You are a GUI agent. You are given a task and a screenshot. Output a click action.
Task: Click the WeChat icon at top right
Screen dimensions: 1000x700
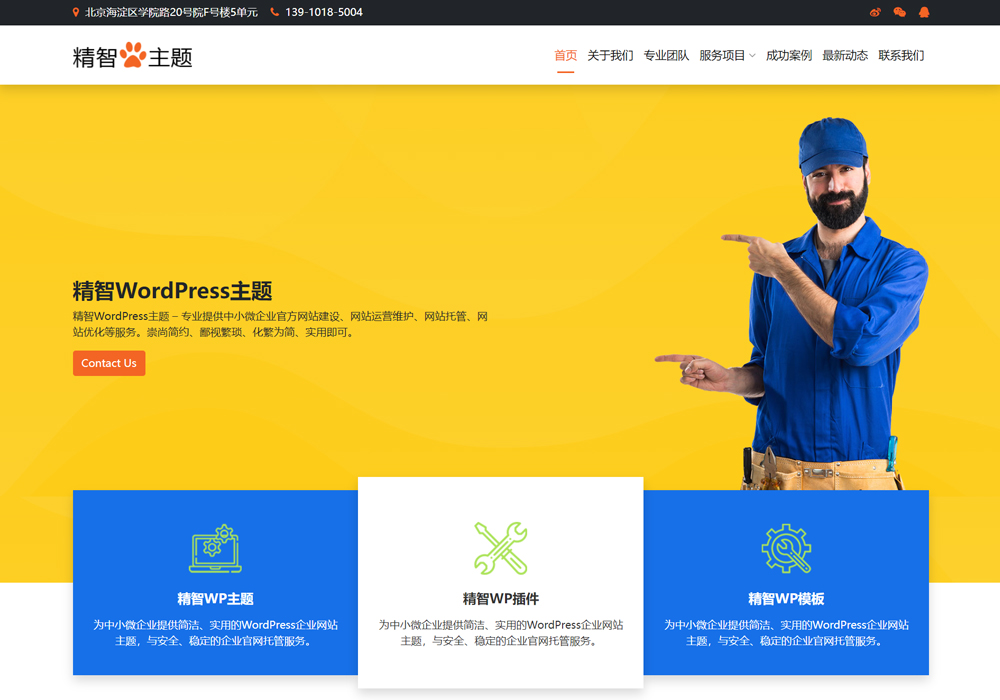click(898, 12)
